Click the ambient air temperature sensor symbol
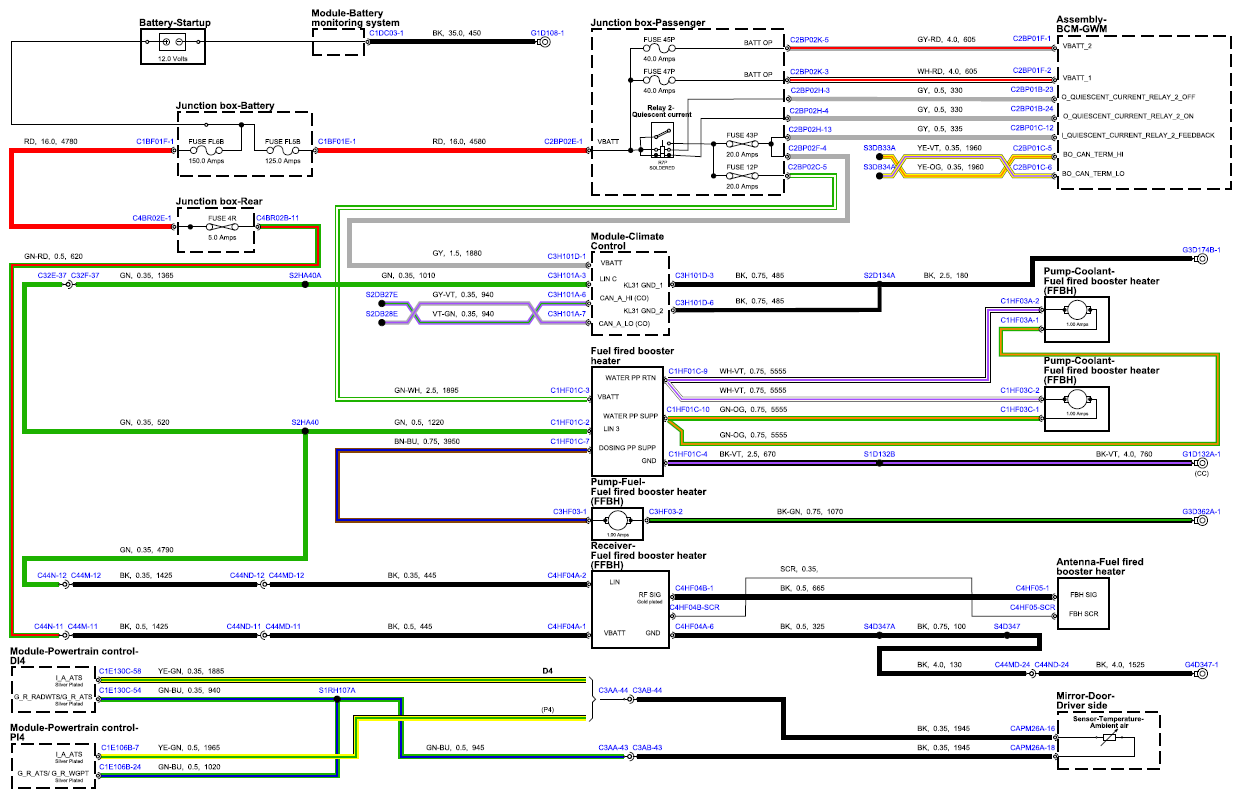Viewport: 1241px width, 798px height. coord(1108,739)
